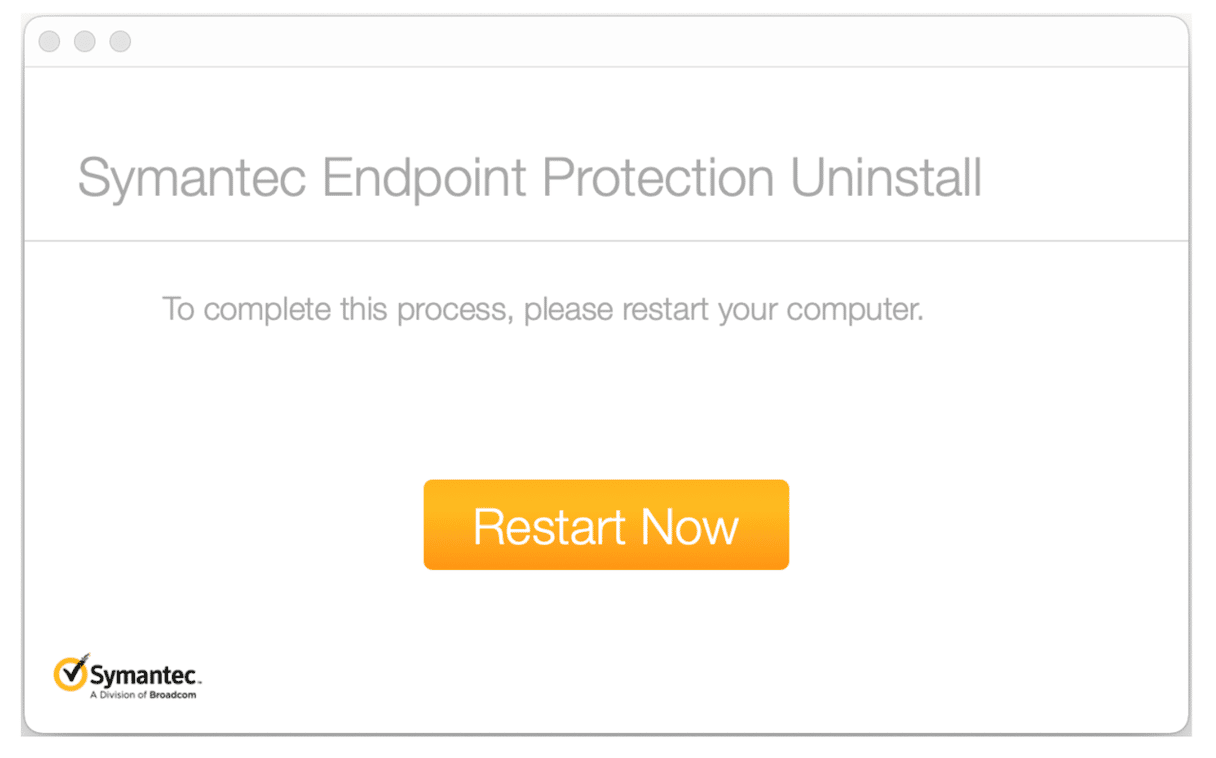Click the divider line below the heading
The width and height of the screenshot is (1216, 758).
click(606, 241)
